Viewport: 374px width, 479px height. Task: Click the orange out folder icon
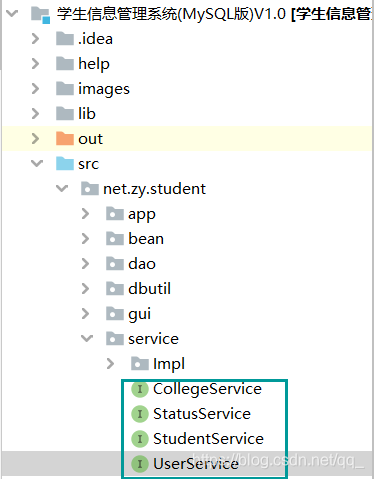coord(65,138)
